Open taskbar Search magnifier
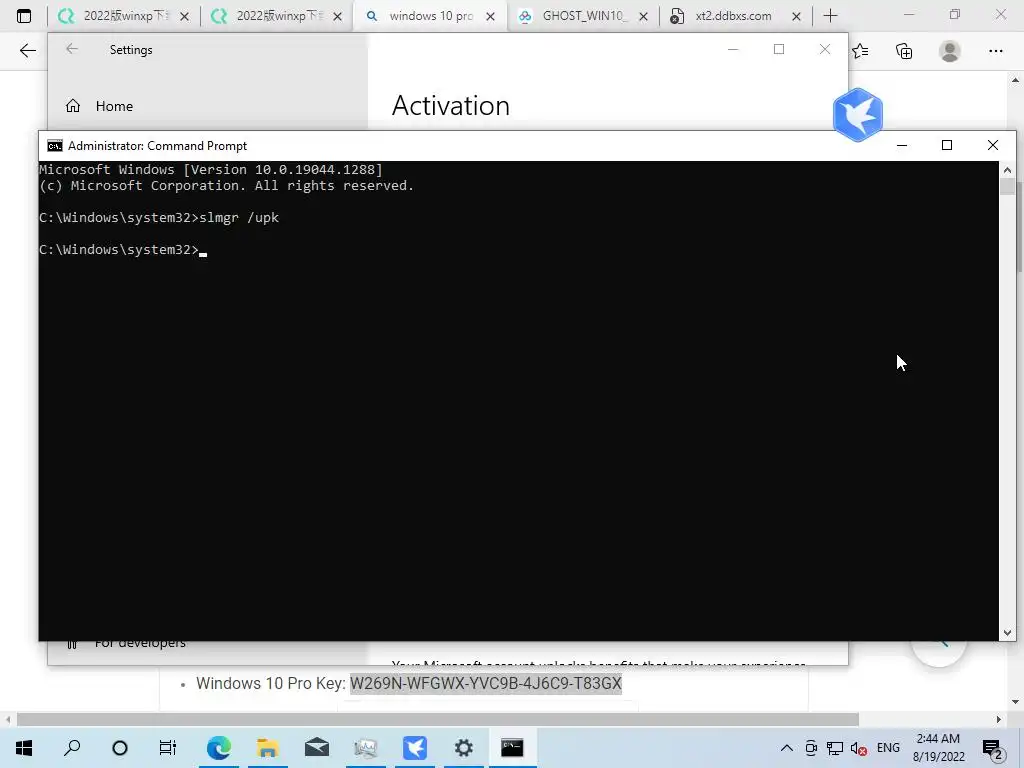The image size is (1024, 768). (72, 748)
